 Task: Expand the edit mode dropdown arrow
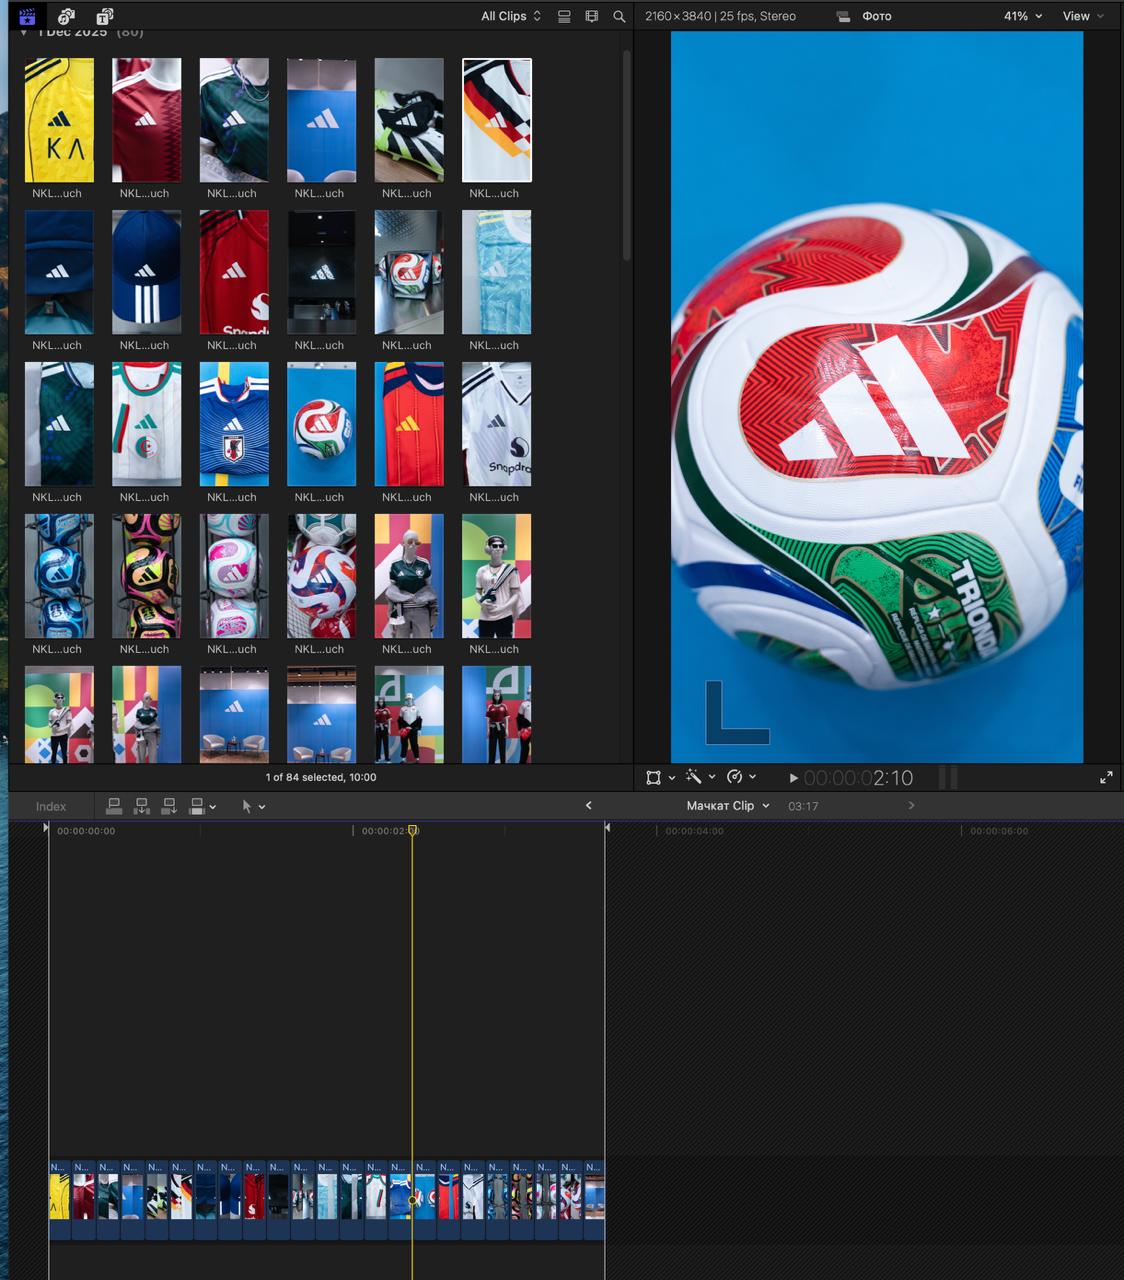213,807
